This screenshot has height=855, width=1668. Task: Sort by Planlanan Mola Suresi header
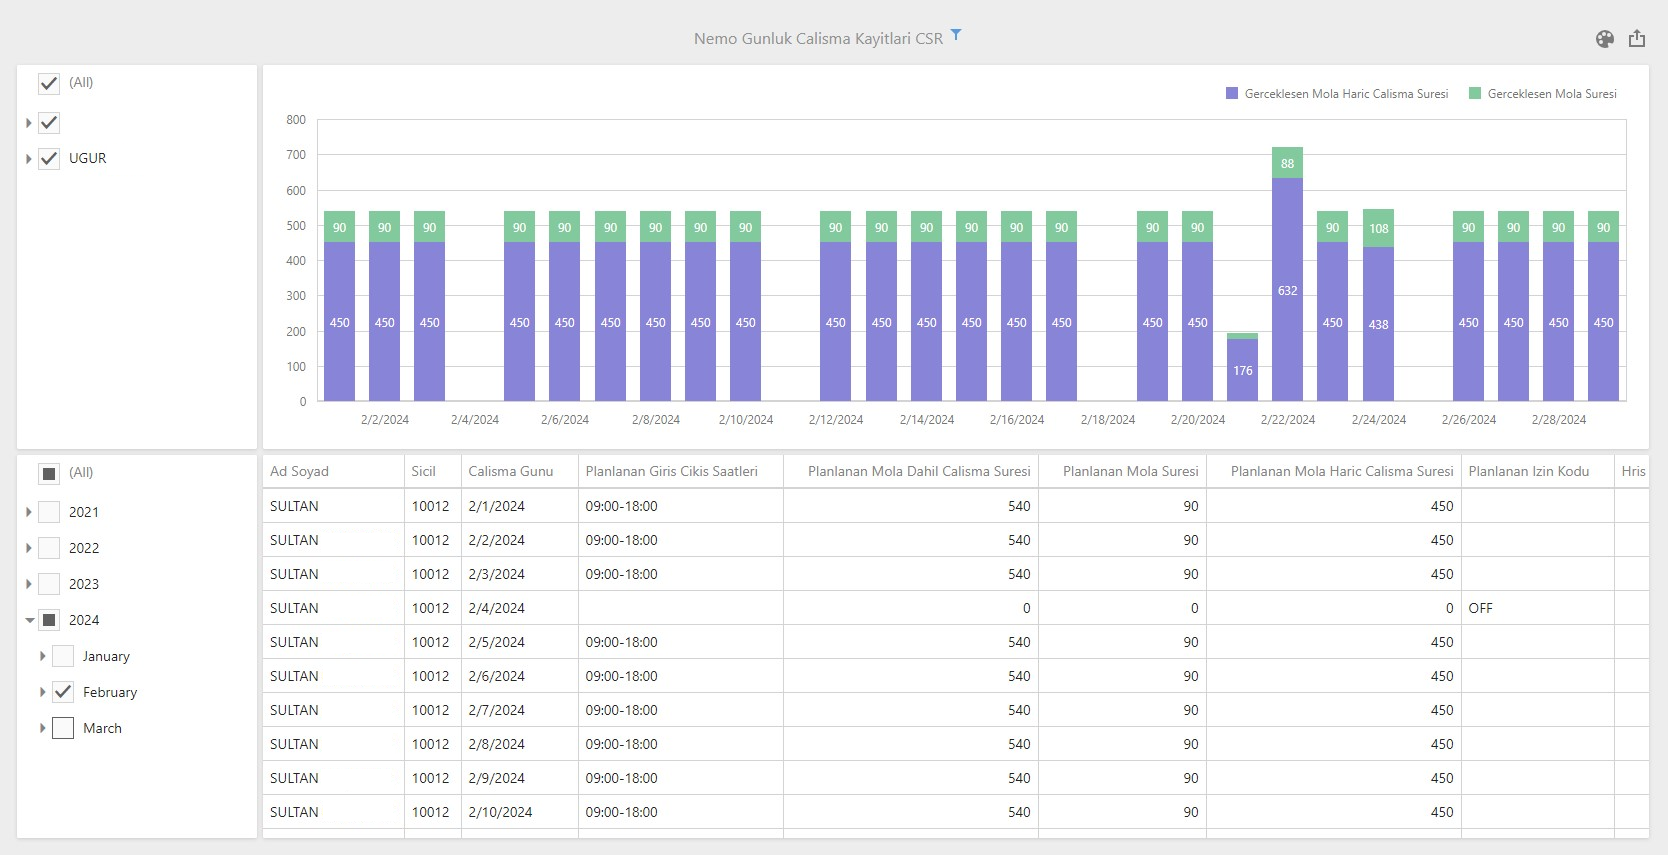[x=1122, y=471]
